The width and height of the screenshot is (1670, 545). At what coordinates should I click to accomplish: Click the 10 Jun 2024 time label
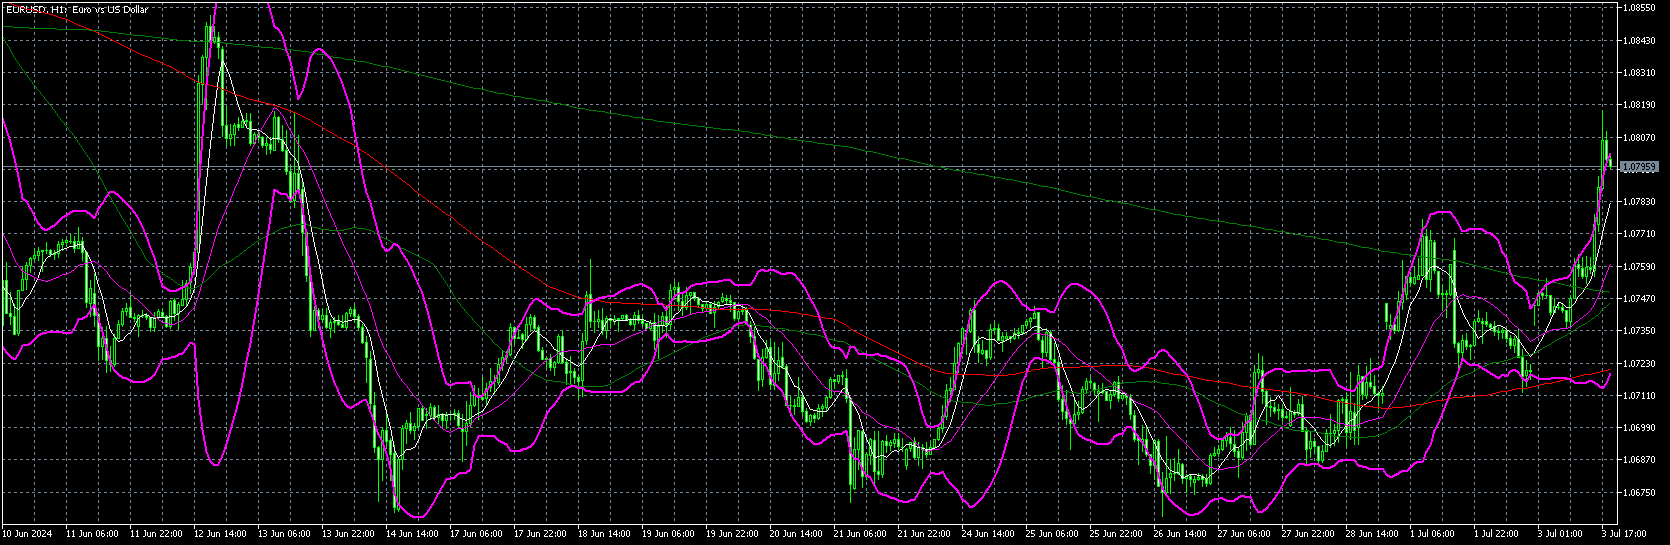click(27, 536)
